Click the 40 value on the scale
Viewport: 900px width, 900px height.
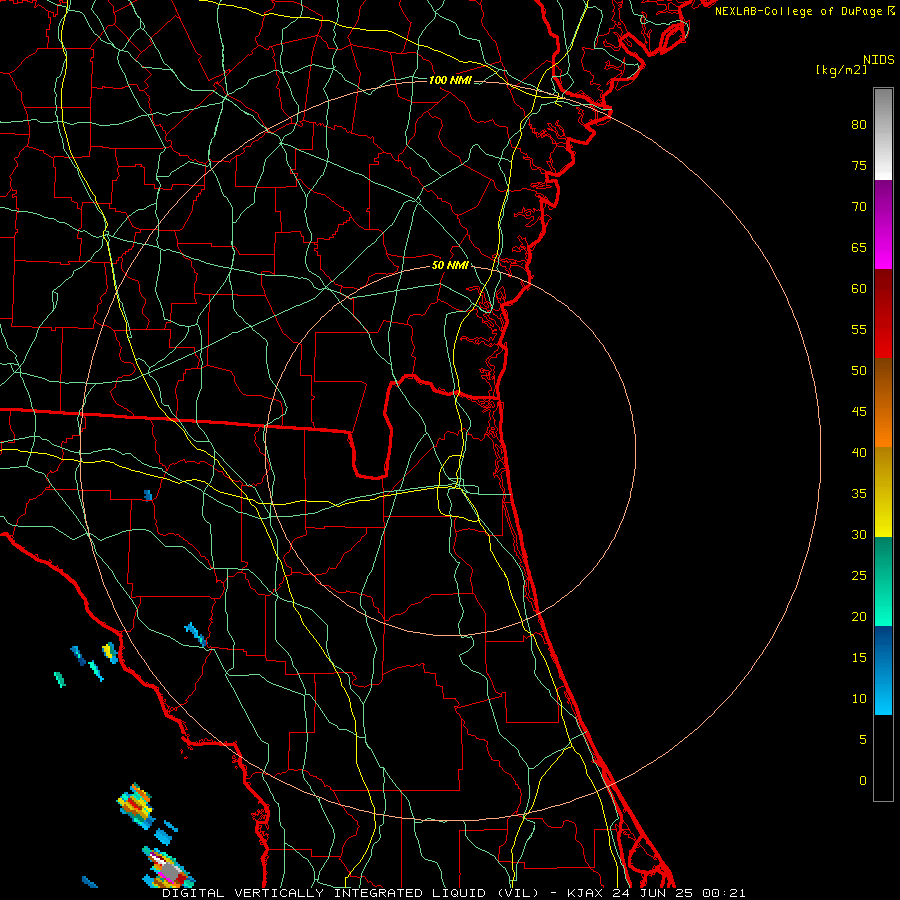(x=859, y=452)
